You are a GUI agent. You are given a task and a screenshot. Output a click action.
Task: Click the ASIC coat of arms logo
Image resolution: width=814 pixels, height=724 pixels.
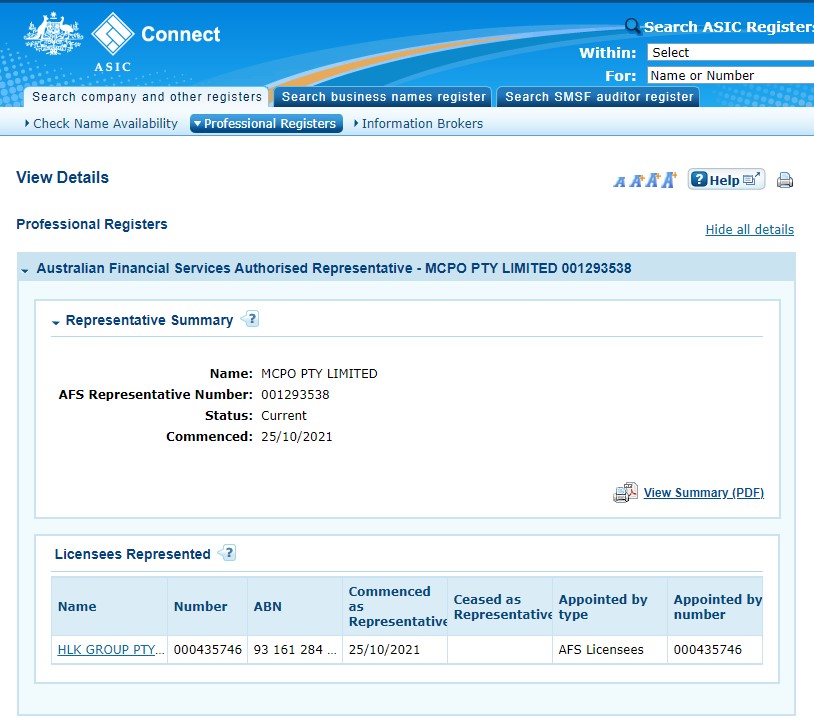53,34
